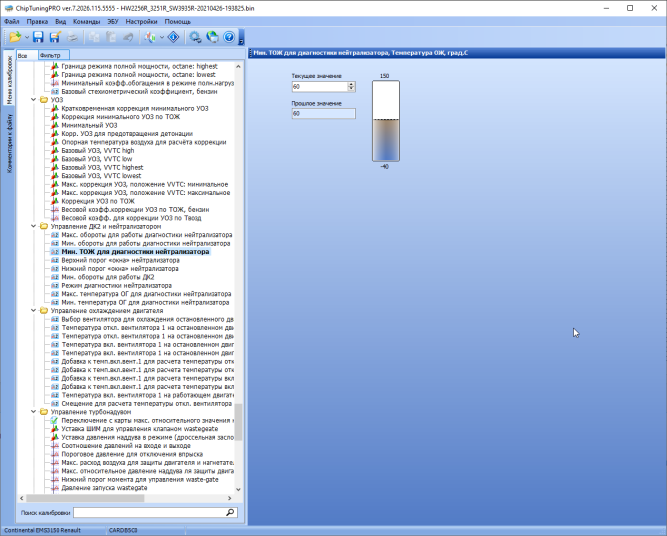The height and width of the screenshot is (536, 667).
Task: Select Соотношение давлений на входе и выходе
Action: point(126,446)
